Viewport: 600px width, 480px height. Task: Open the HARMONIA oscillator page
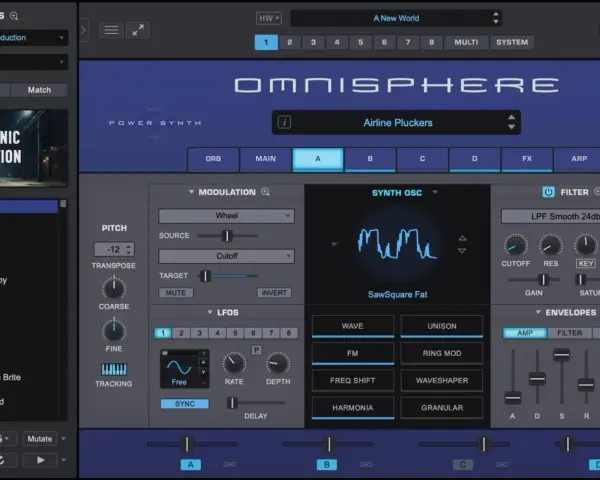[353, 408]
